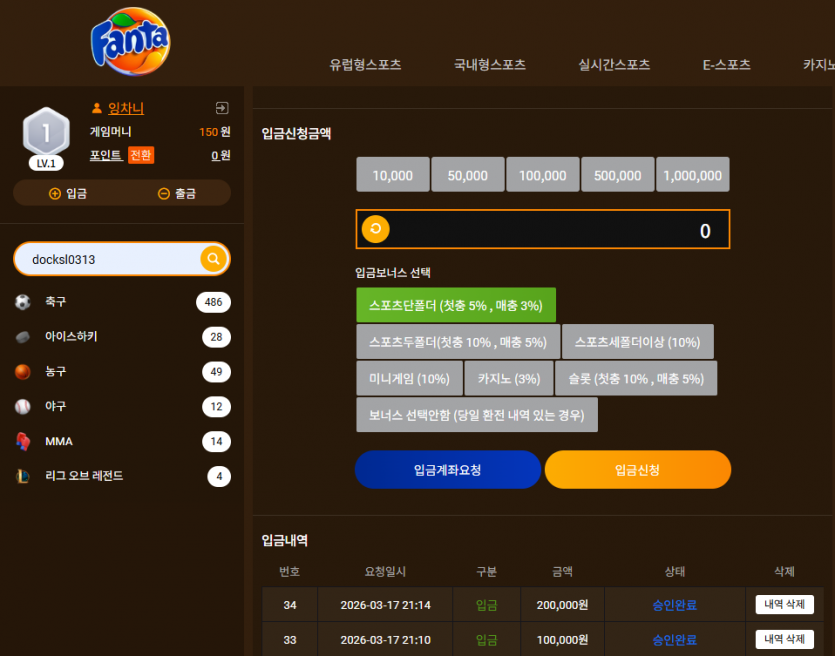Choose the basketball 농구 icon
Image resolution: width=835 pixels, height=656 pixels.
pos(22,372)
